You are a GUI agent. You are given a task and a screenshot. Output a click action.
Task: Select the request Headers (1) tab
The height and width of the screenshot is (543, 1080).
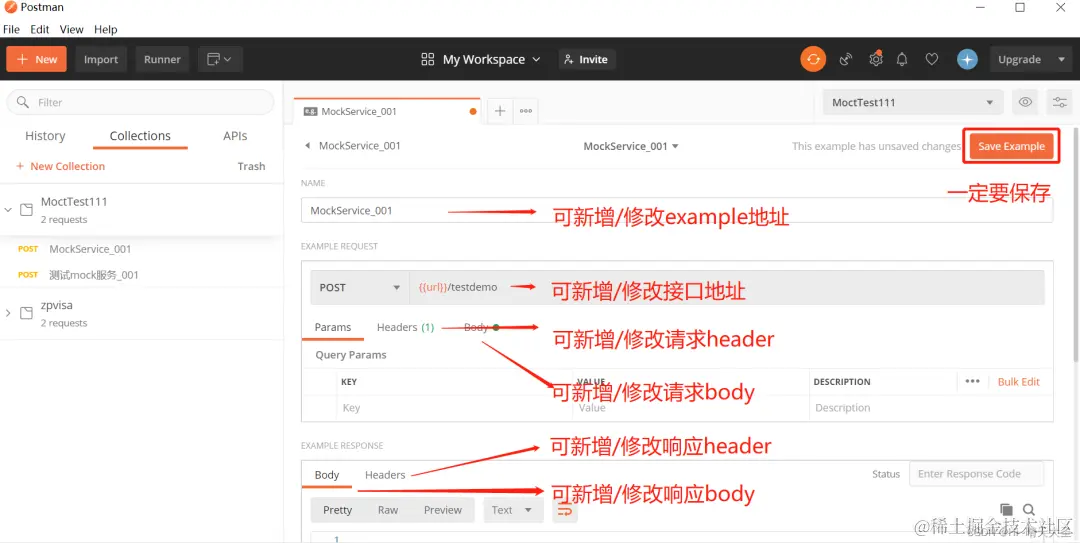405,327
